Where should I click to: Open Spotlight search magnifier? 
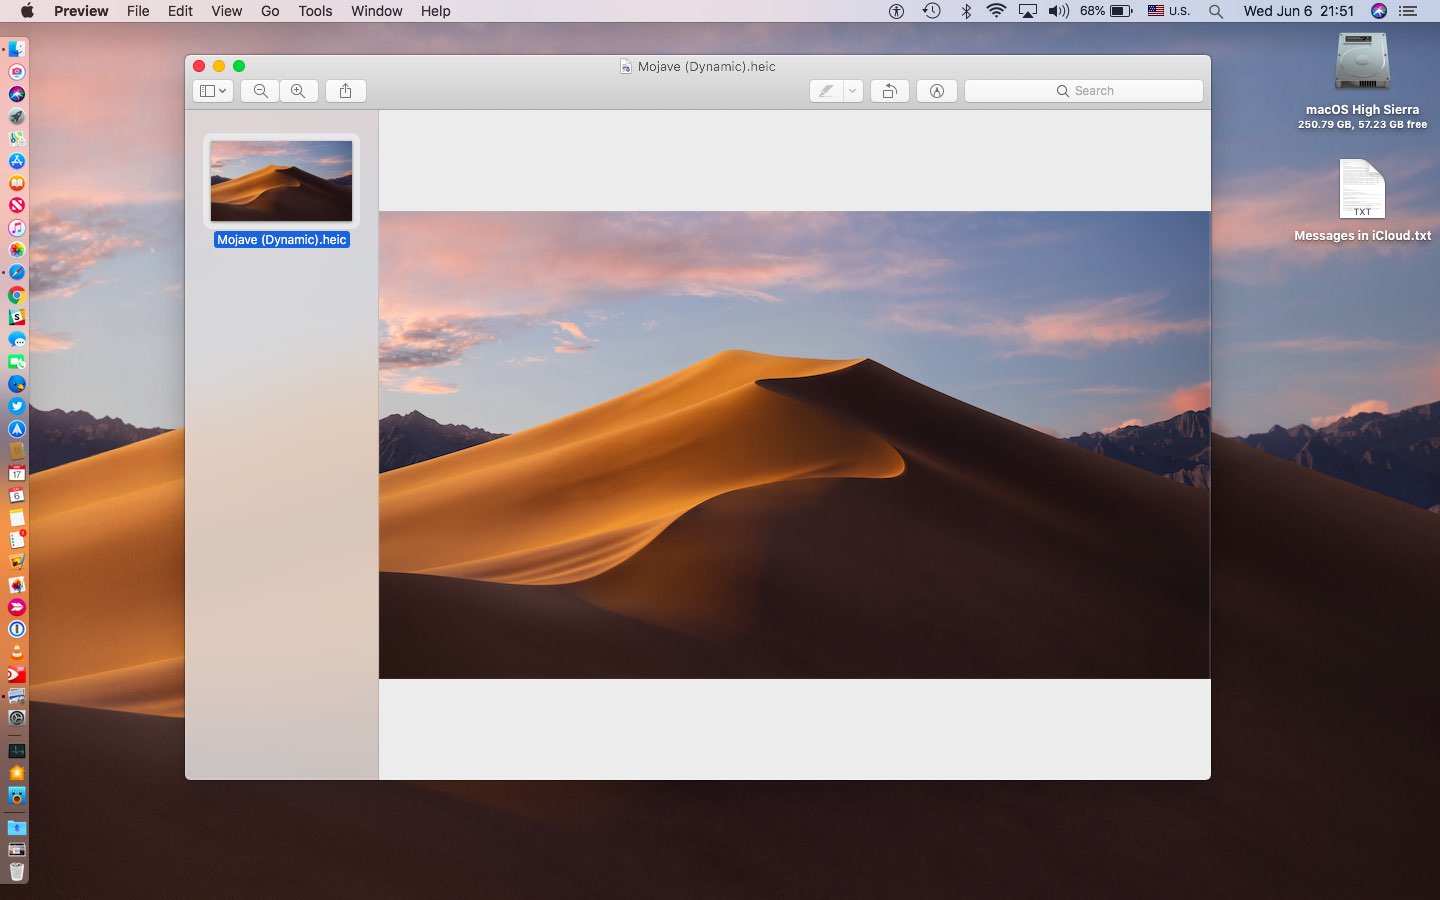(1215, 11)
